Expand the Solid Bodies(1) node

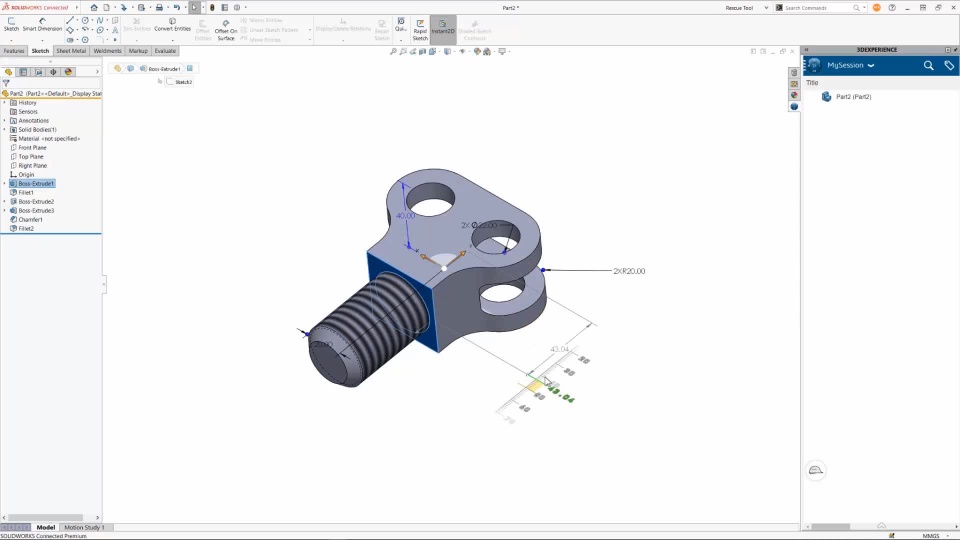pos(5,130)
